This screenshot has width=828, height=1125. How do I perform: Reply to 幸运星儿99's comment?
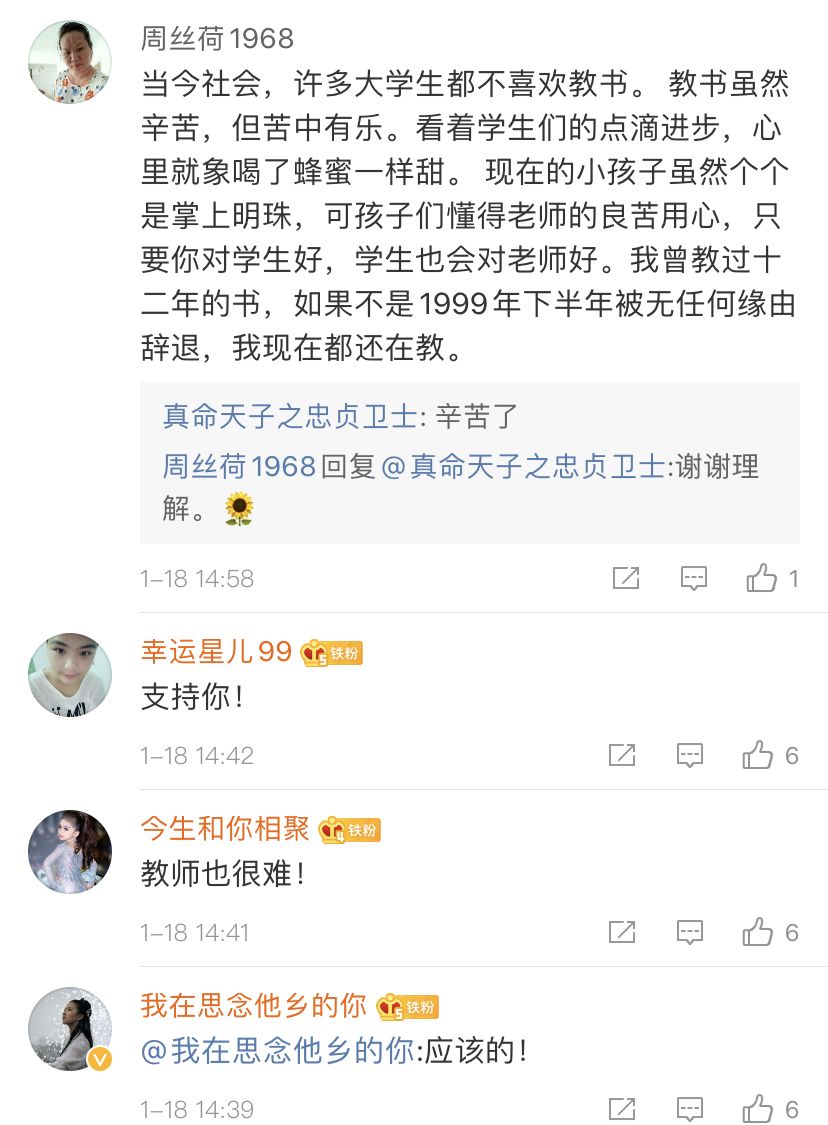click(689, 755)
